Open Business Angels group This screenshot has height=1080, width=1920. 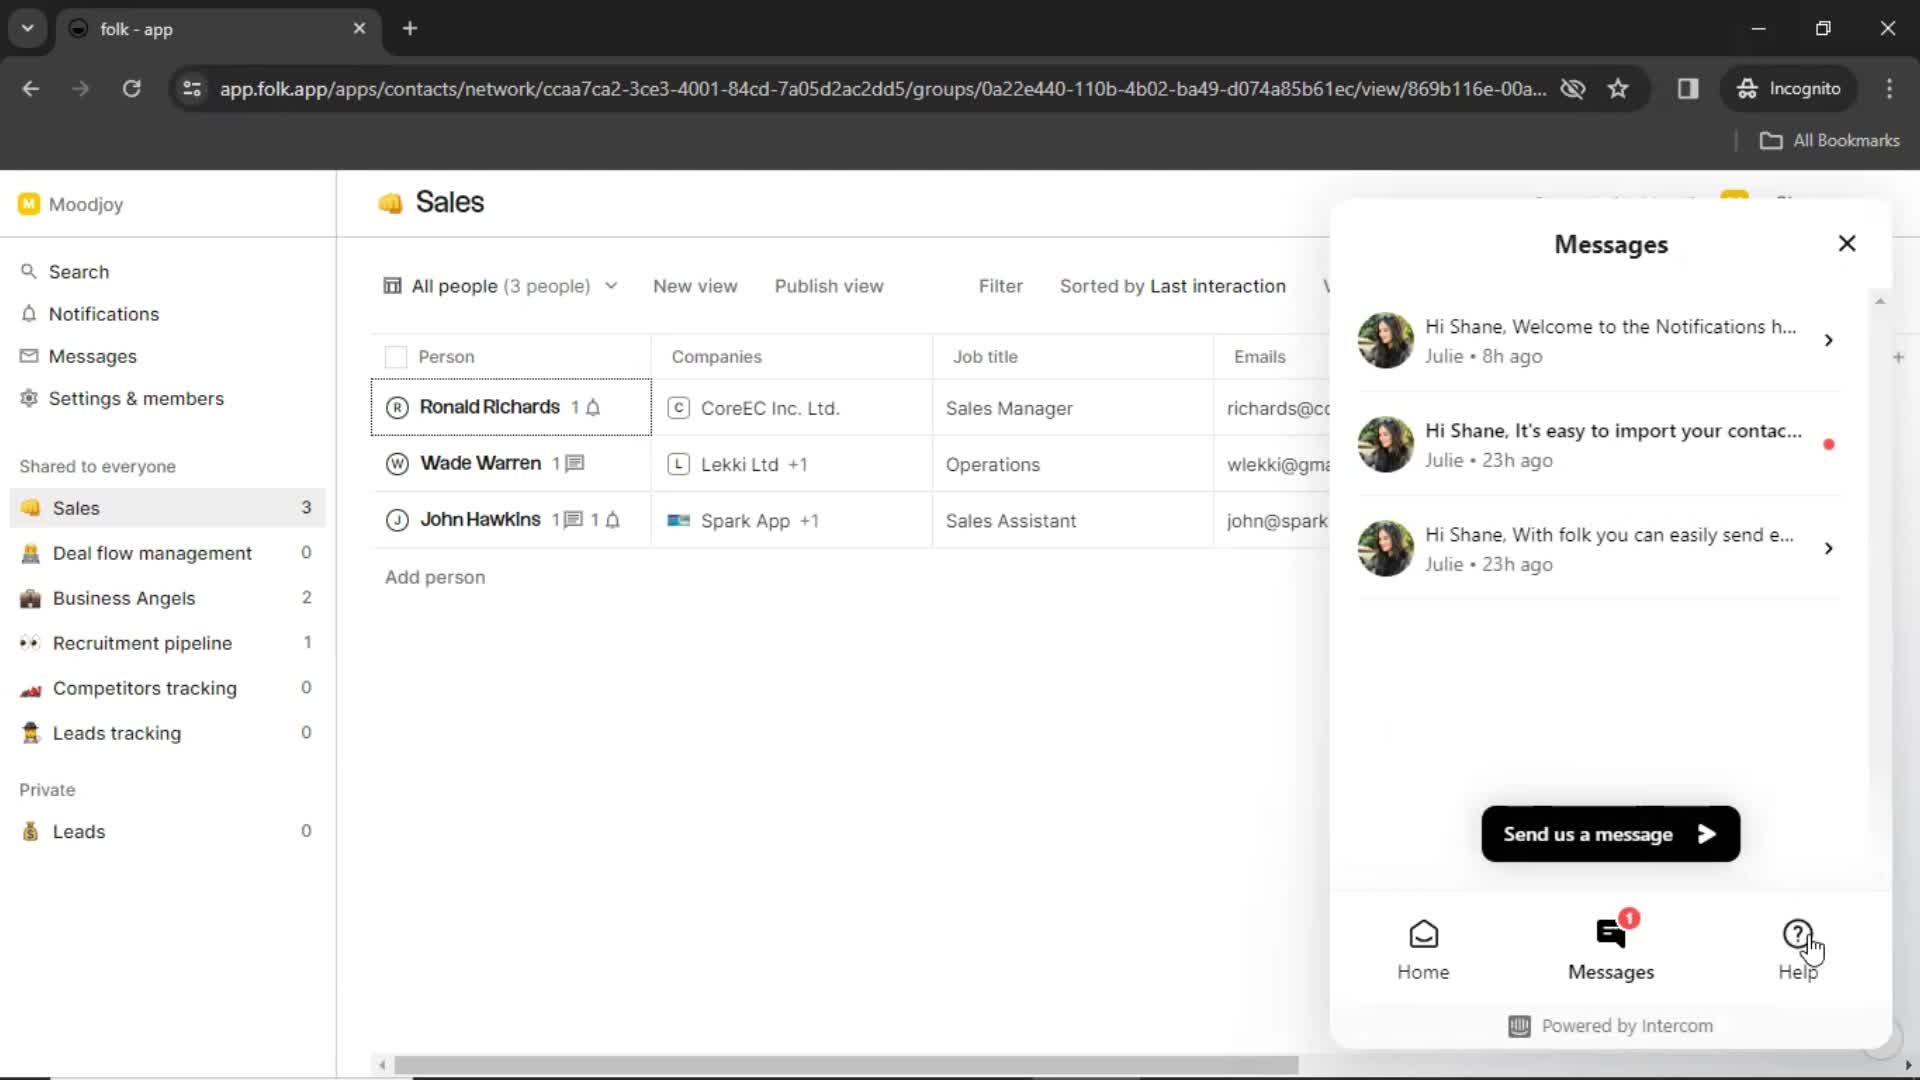coord(167,598)
